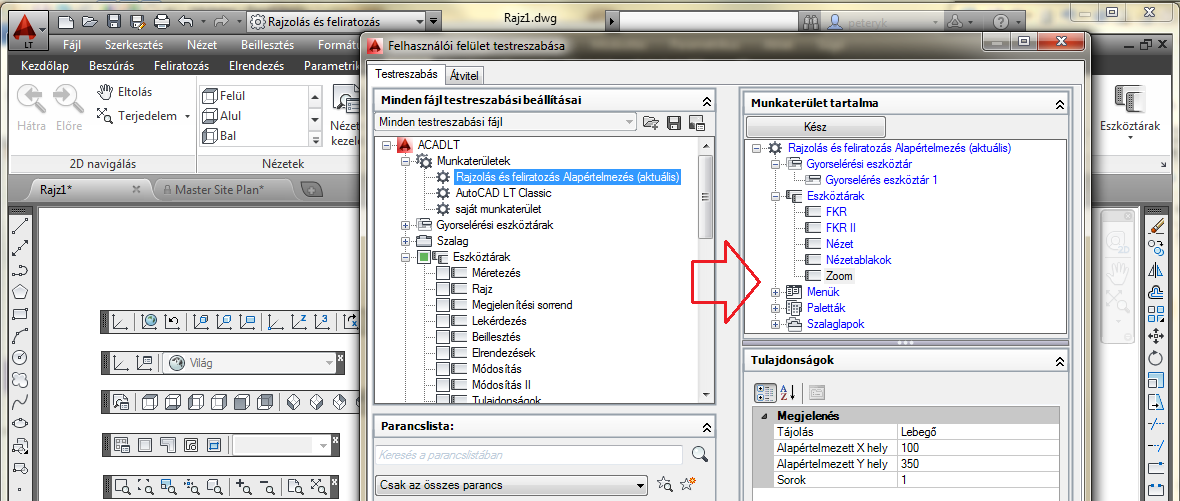1180x501 pixels.
Task: Expand the Paletták node in workspace contents
Action: pos(776,308)
